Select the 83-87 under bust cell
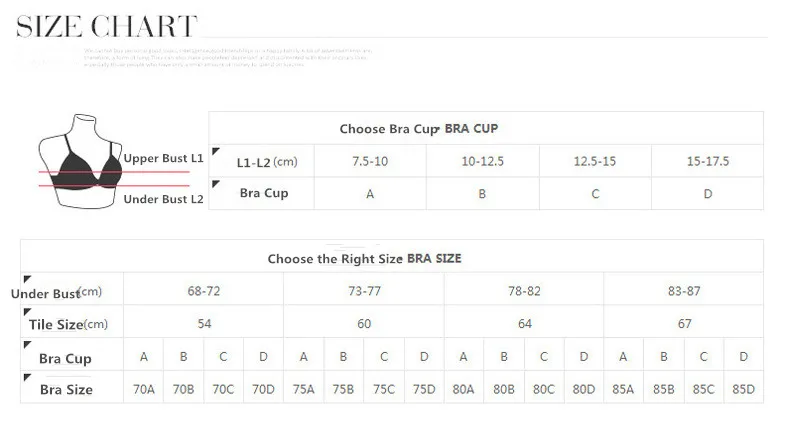This screenshot has height=432, width=790. coord(684,291)
